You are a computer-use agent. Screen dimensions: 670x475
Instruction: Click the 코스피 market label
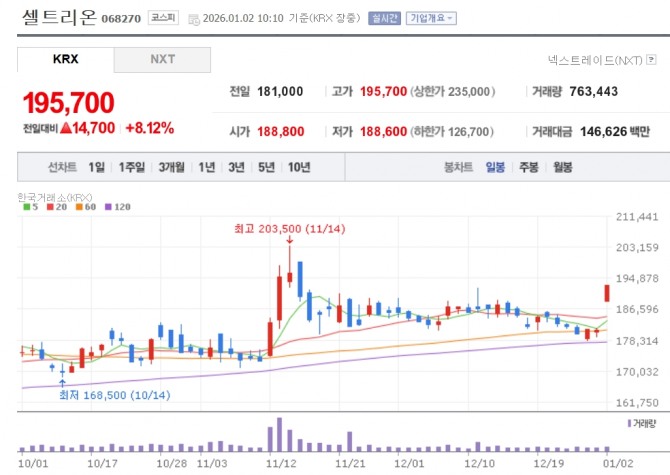163,18
